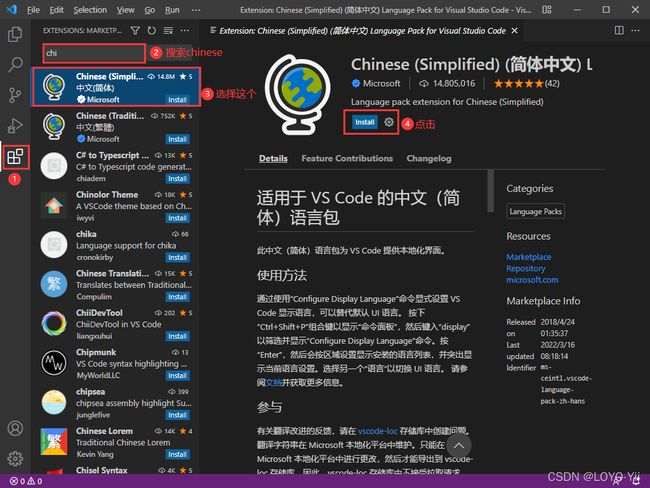Screen dimensions: 650x488
Task: Switch to the Details tab
Action: click(273, 158)
